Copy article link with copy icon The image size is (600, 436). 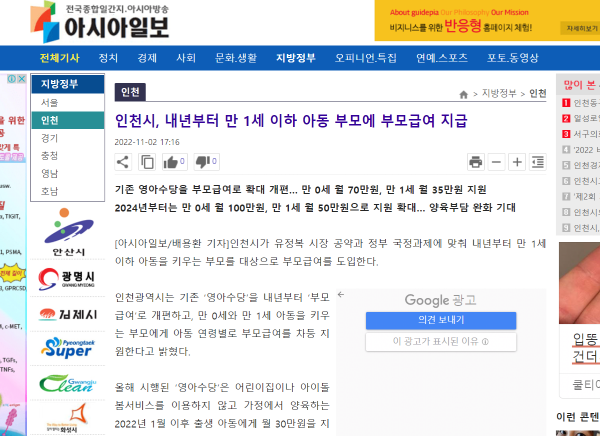coord(147,162)
